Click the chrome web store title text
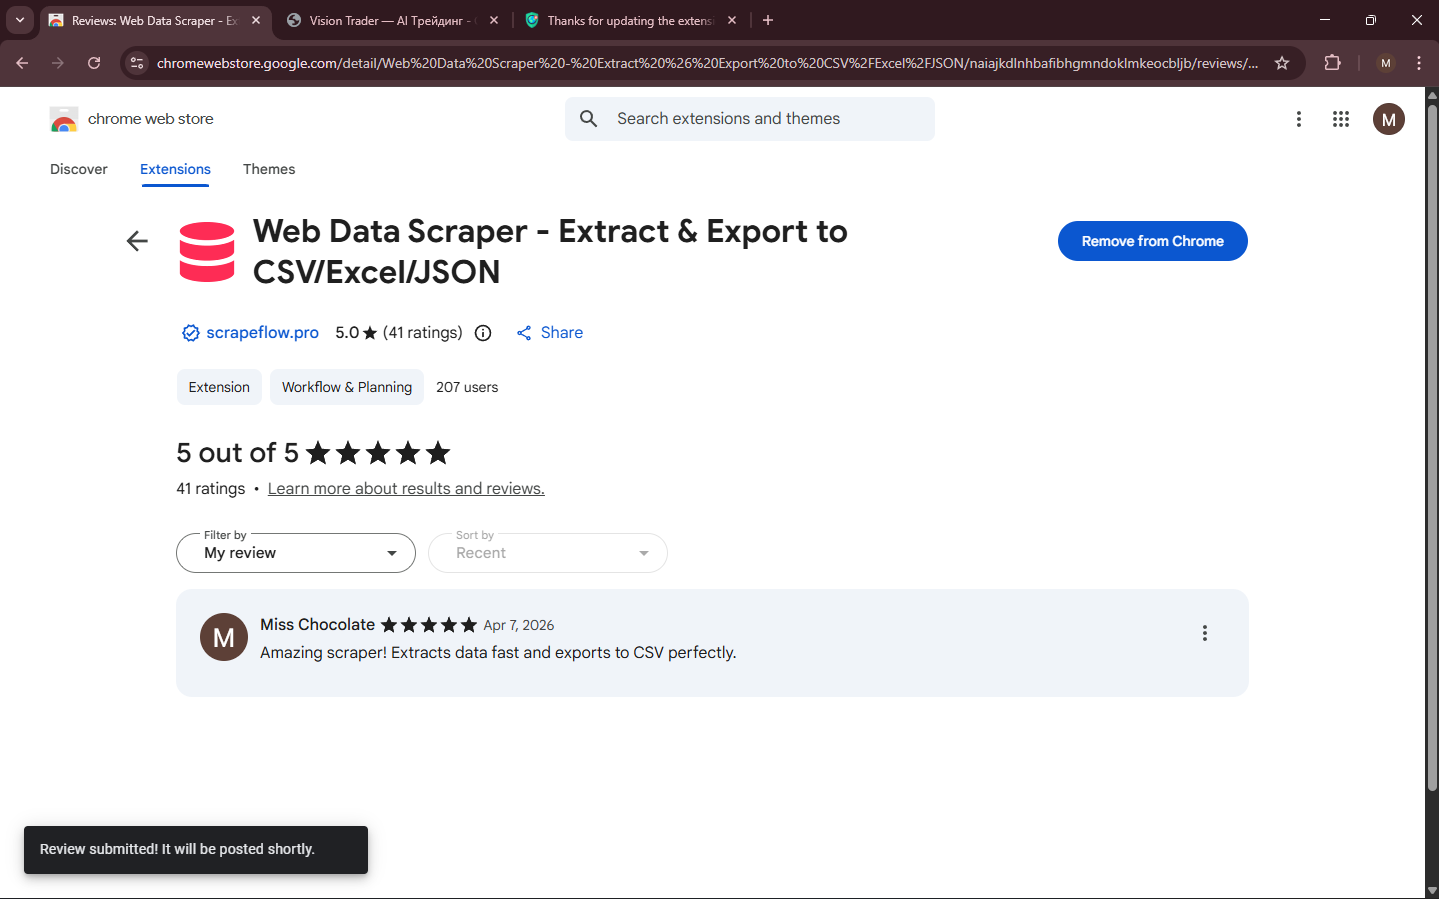 point(151,119)
